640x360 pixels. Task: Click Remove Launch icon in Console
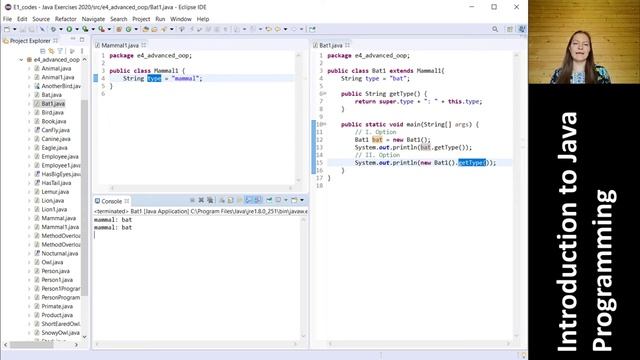(x=201, y=200)
